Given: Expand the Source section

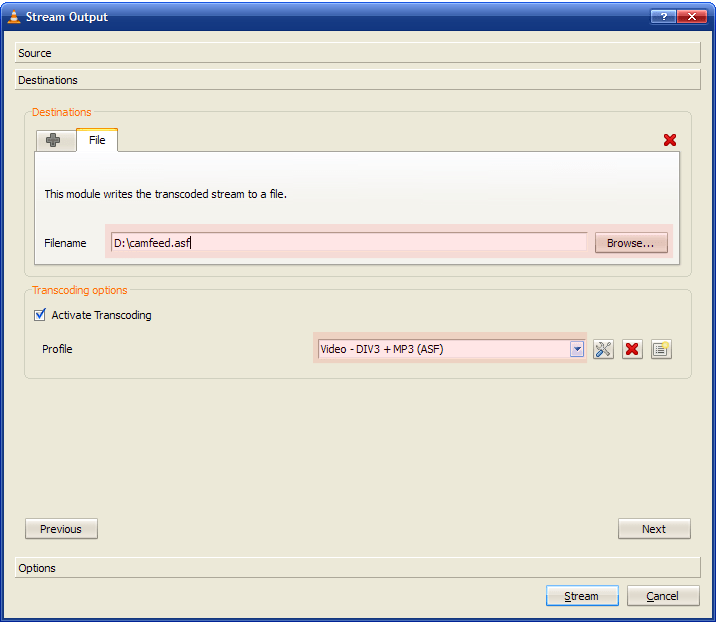Looking at the screenshot, I should 358,53.
